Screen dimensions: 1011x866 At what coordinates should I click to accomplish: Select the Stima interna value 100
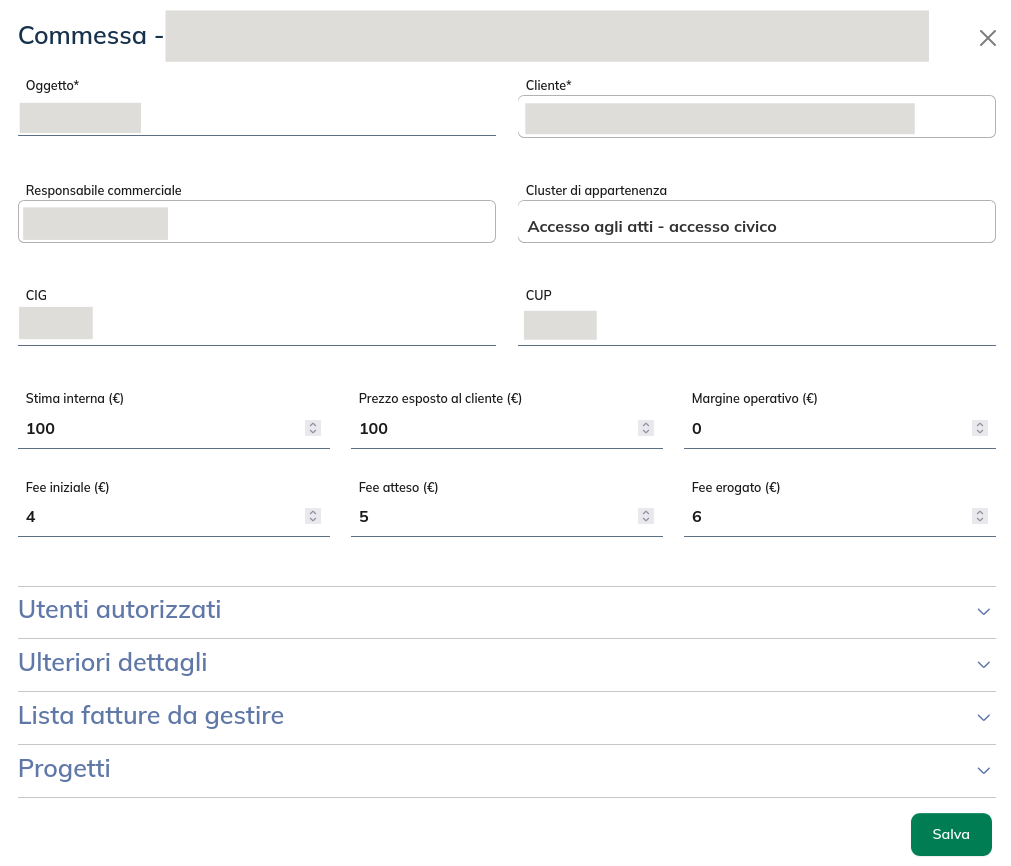pos(40,429)
